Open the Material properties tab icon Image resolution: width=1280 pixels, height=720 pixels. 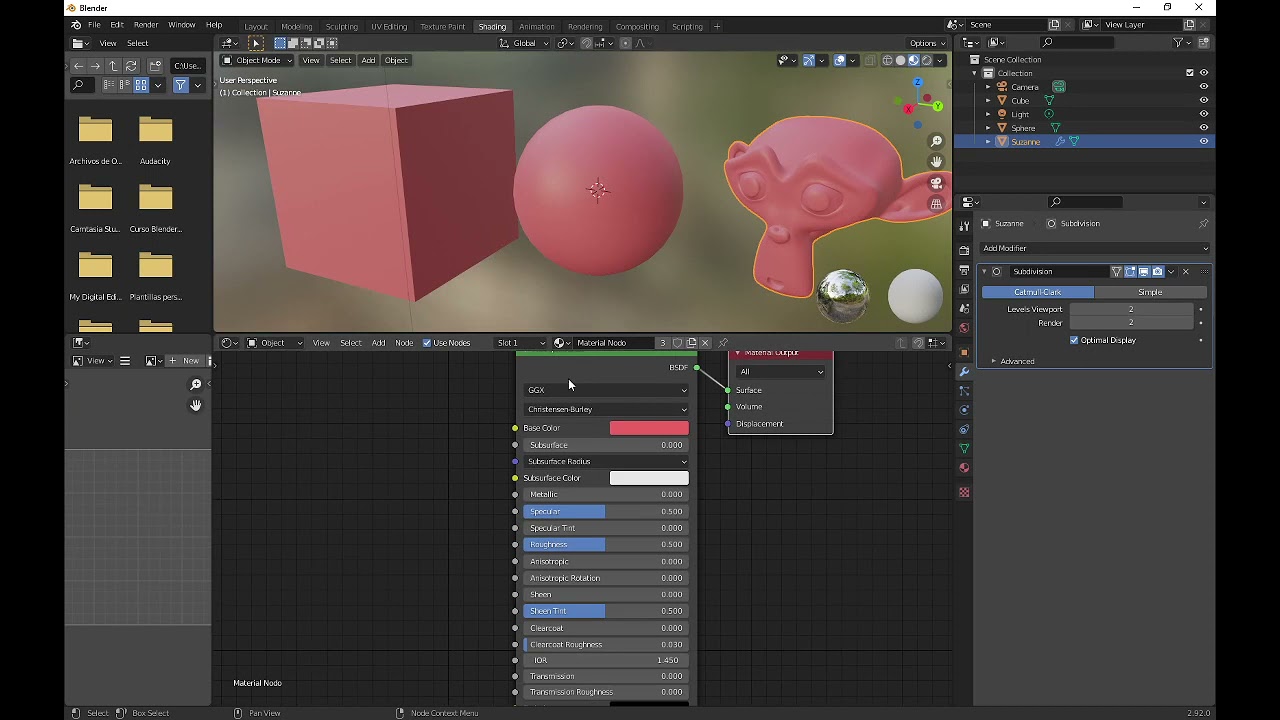point(964,468)
